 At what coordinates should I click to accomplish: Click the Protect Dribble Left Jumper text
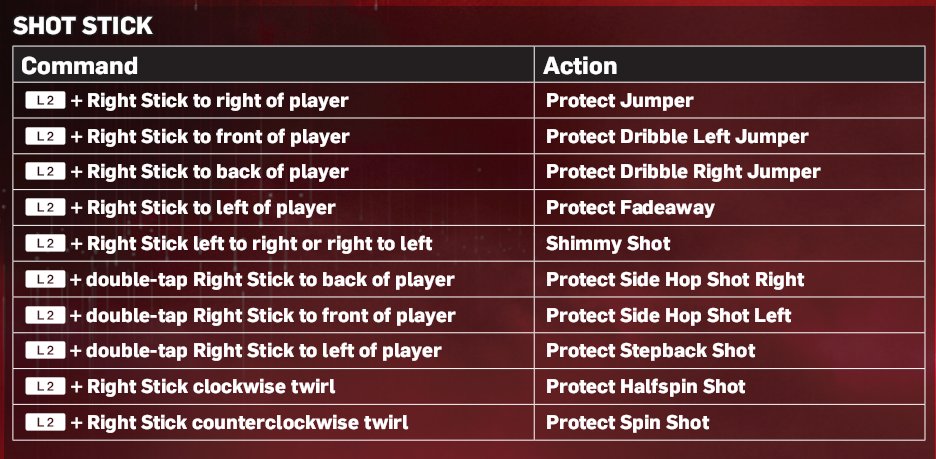coord(677,136)
